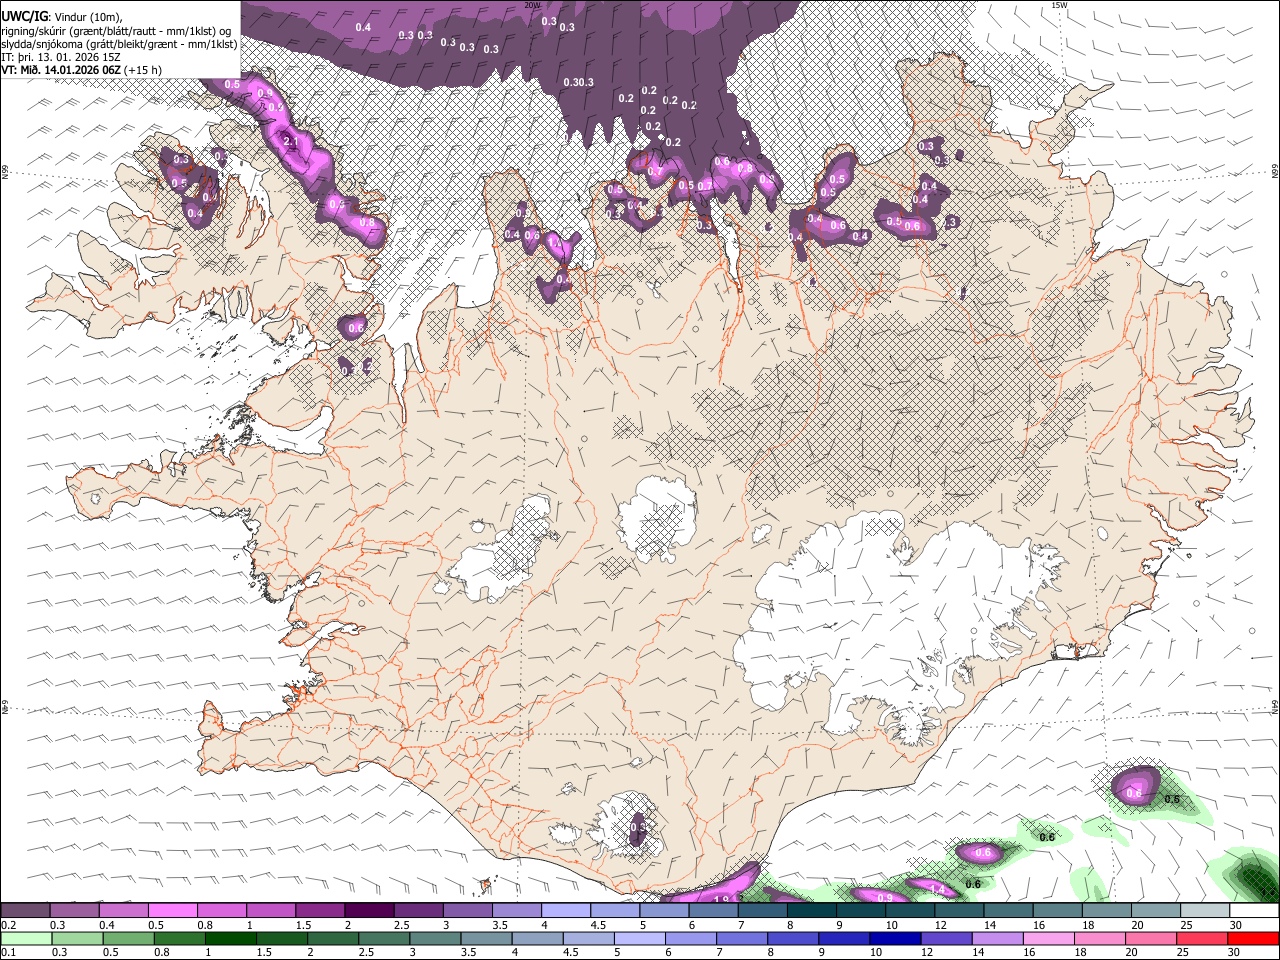Click the bright magenta 0.5 swatch in the upper legend
Viewport: 1280px width, 960px height.
(173, 910)
